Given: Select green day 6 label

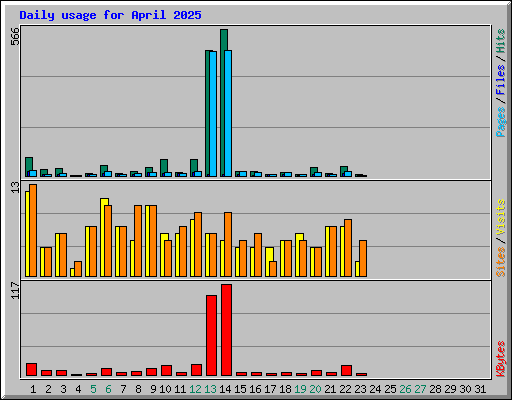Looking at the screenshot, I should coord(108,389).
